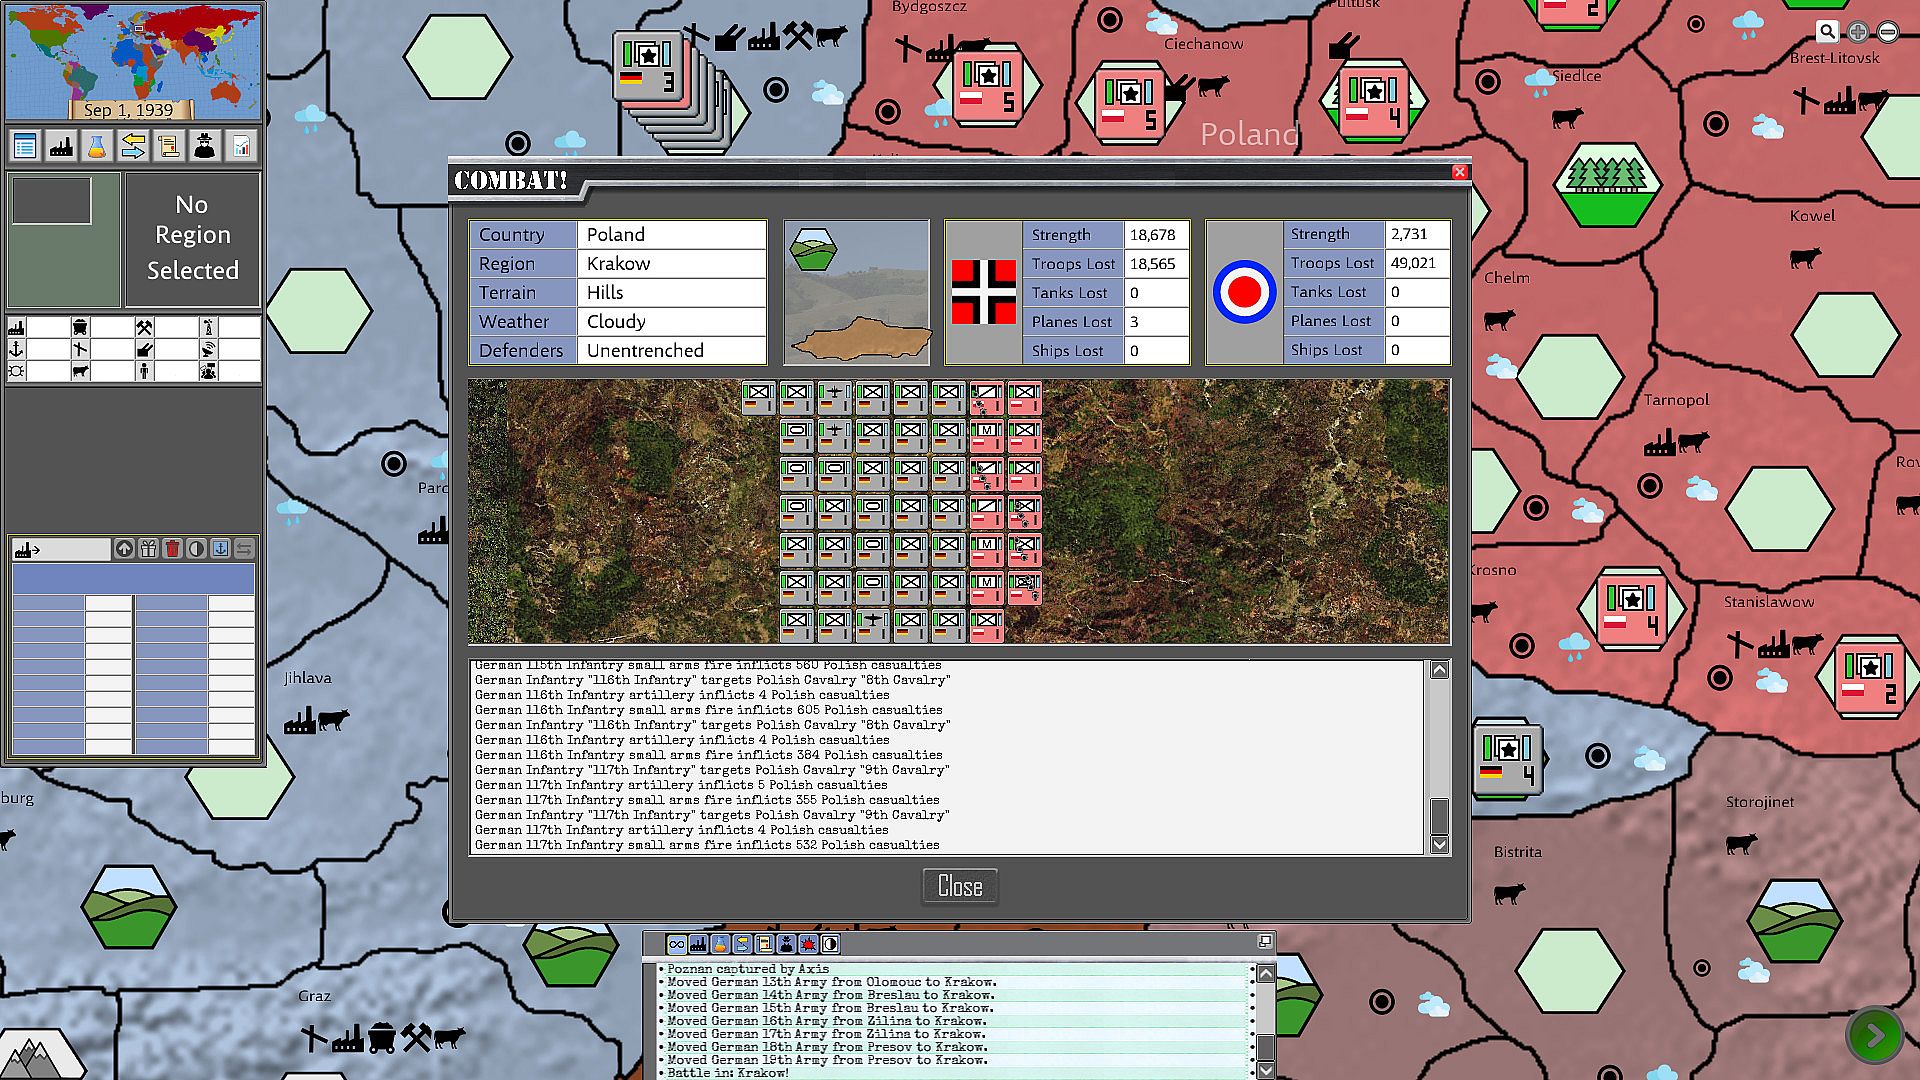Toggle the blue anchor naval button

pos(220,548)
